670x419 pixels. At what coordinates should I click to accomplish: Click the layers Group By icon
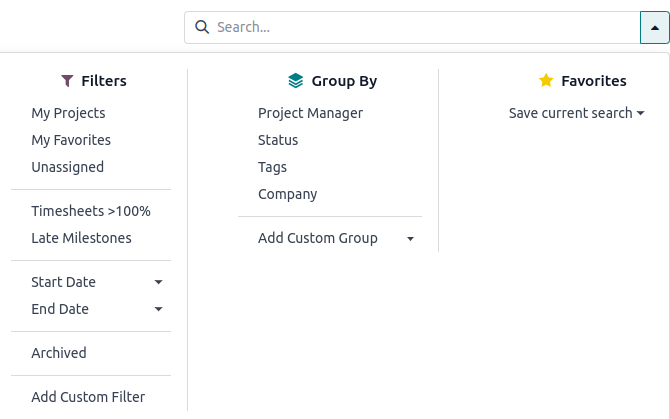(295, 81)
